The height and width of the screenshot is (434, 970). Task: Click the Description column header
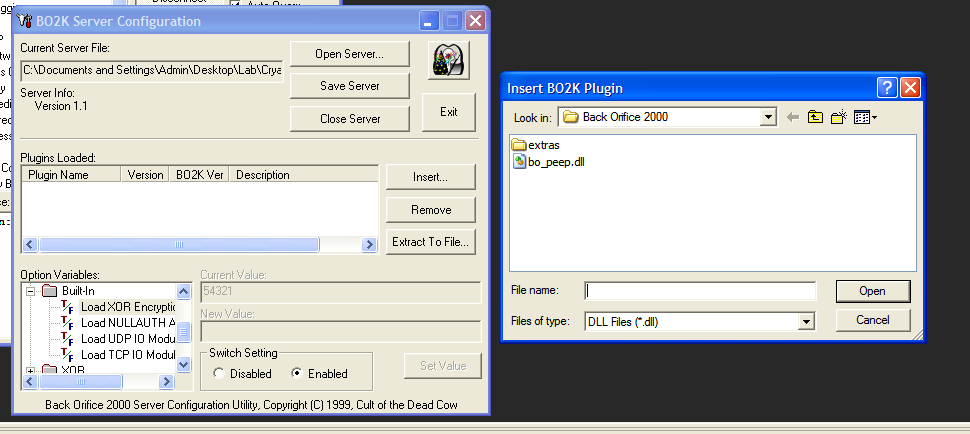[x=263, y=175]
